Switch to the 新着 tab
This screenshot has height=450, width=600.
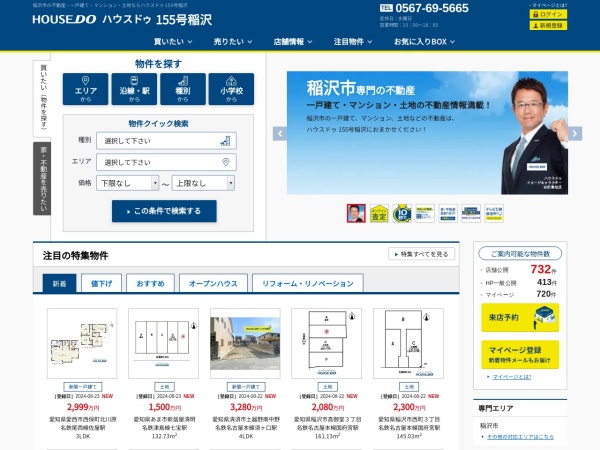point(59,284)
